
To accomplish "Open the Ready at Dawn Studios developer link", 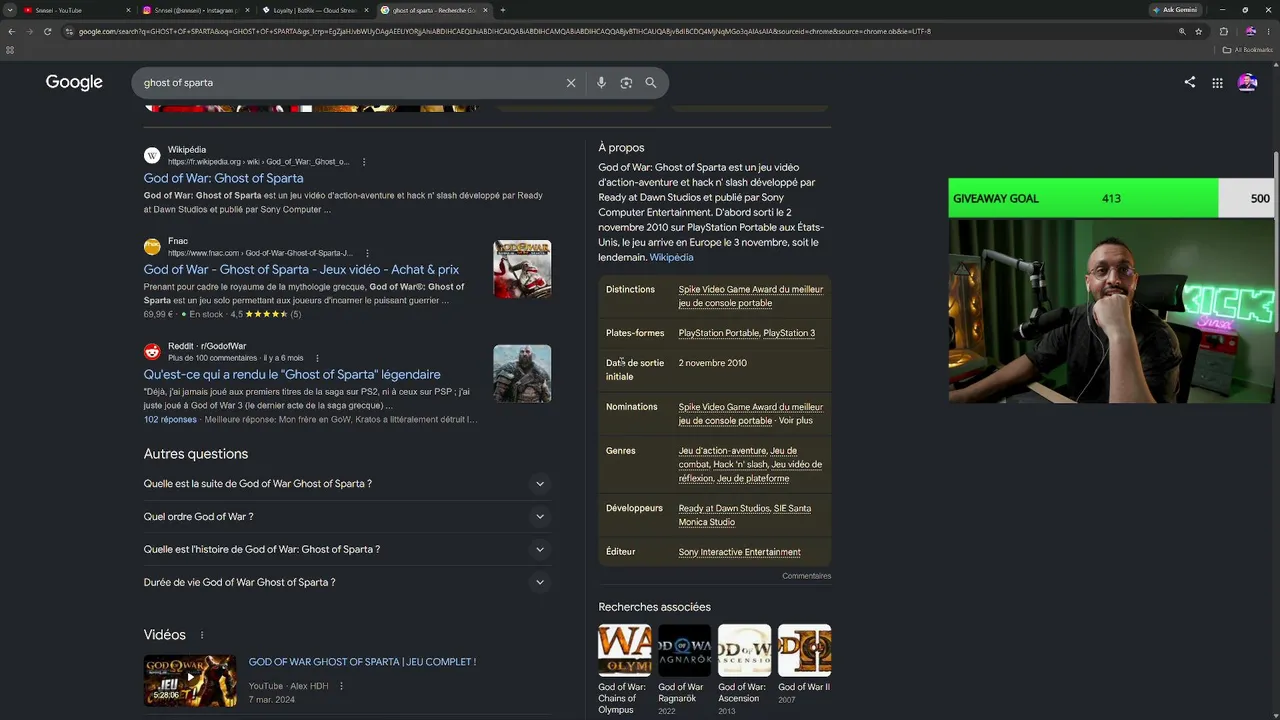I will 724,508.
